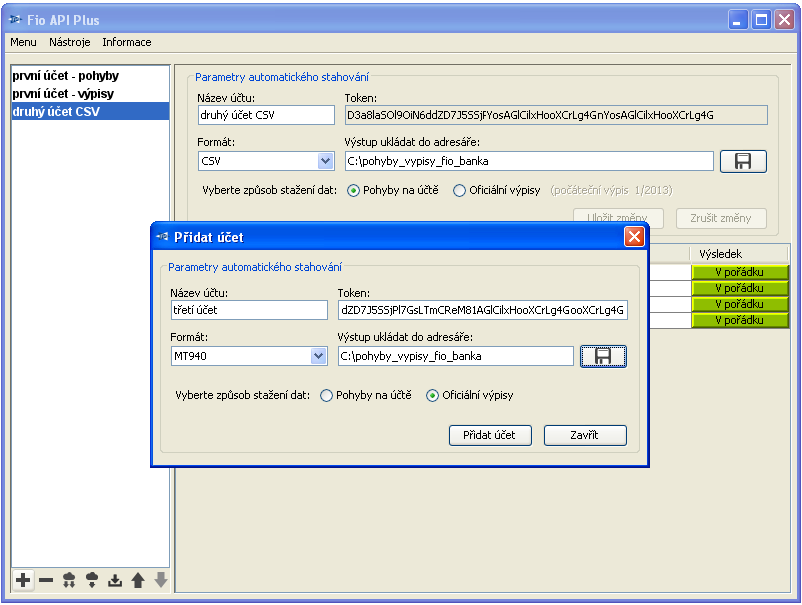Screen dimensions: 802x605
Task: Open the Nástroje menu
Action: (70, 42)
